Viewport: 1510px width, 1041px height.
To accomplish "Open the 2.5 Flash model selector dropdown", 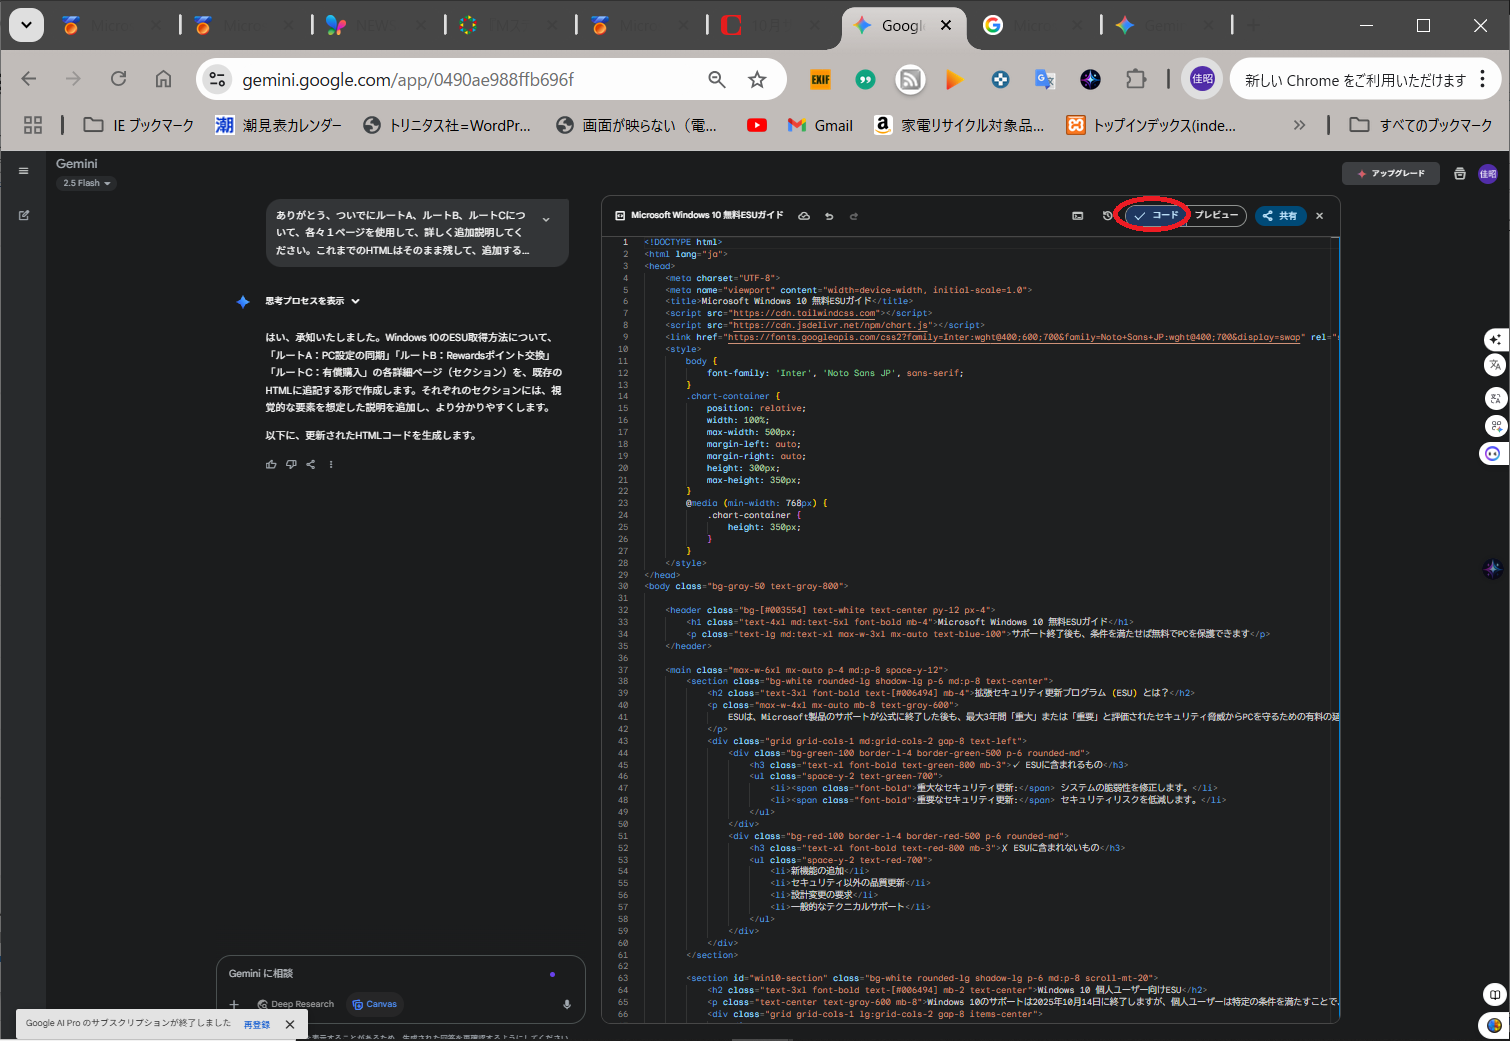I will [86, 183].
